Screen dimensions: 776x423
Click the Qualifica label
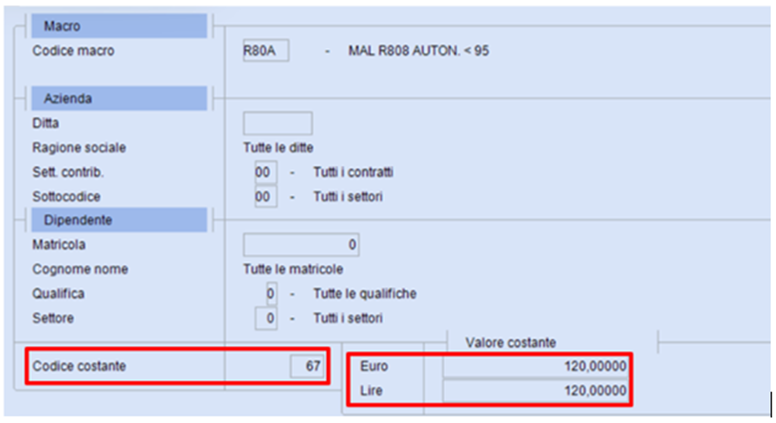[x=58, y=293]
